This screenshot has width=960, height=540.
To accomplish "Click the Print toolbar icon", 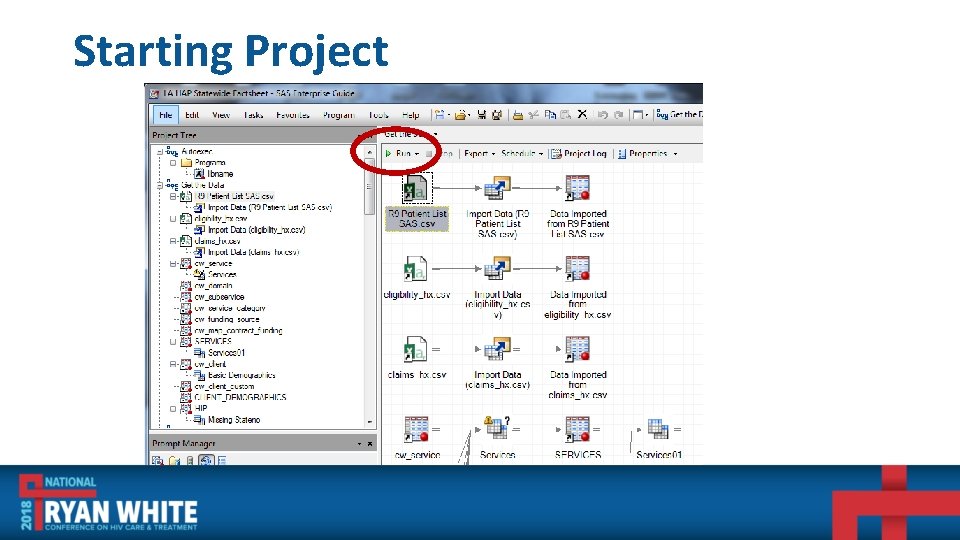I will [x=518, y=115].
